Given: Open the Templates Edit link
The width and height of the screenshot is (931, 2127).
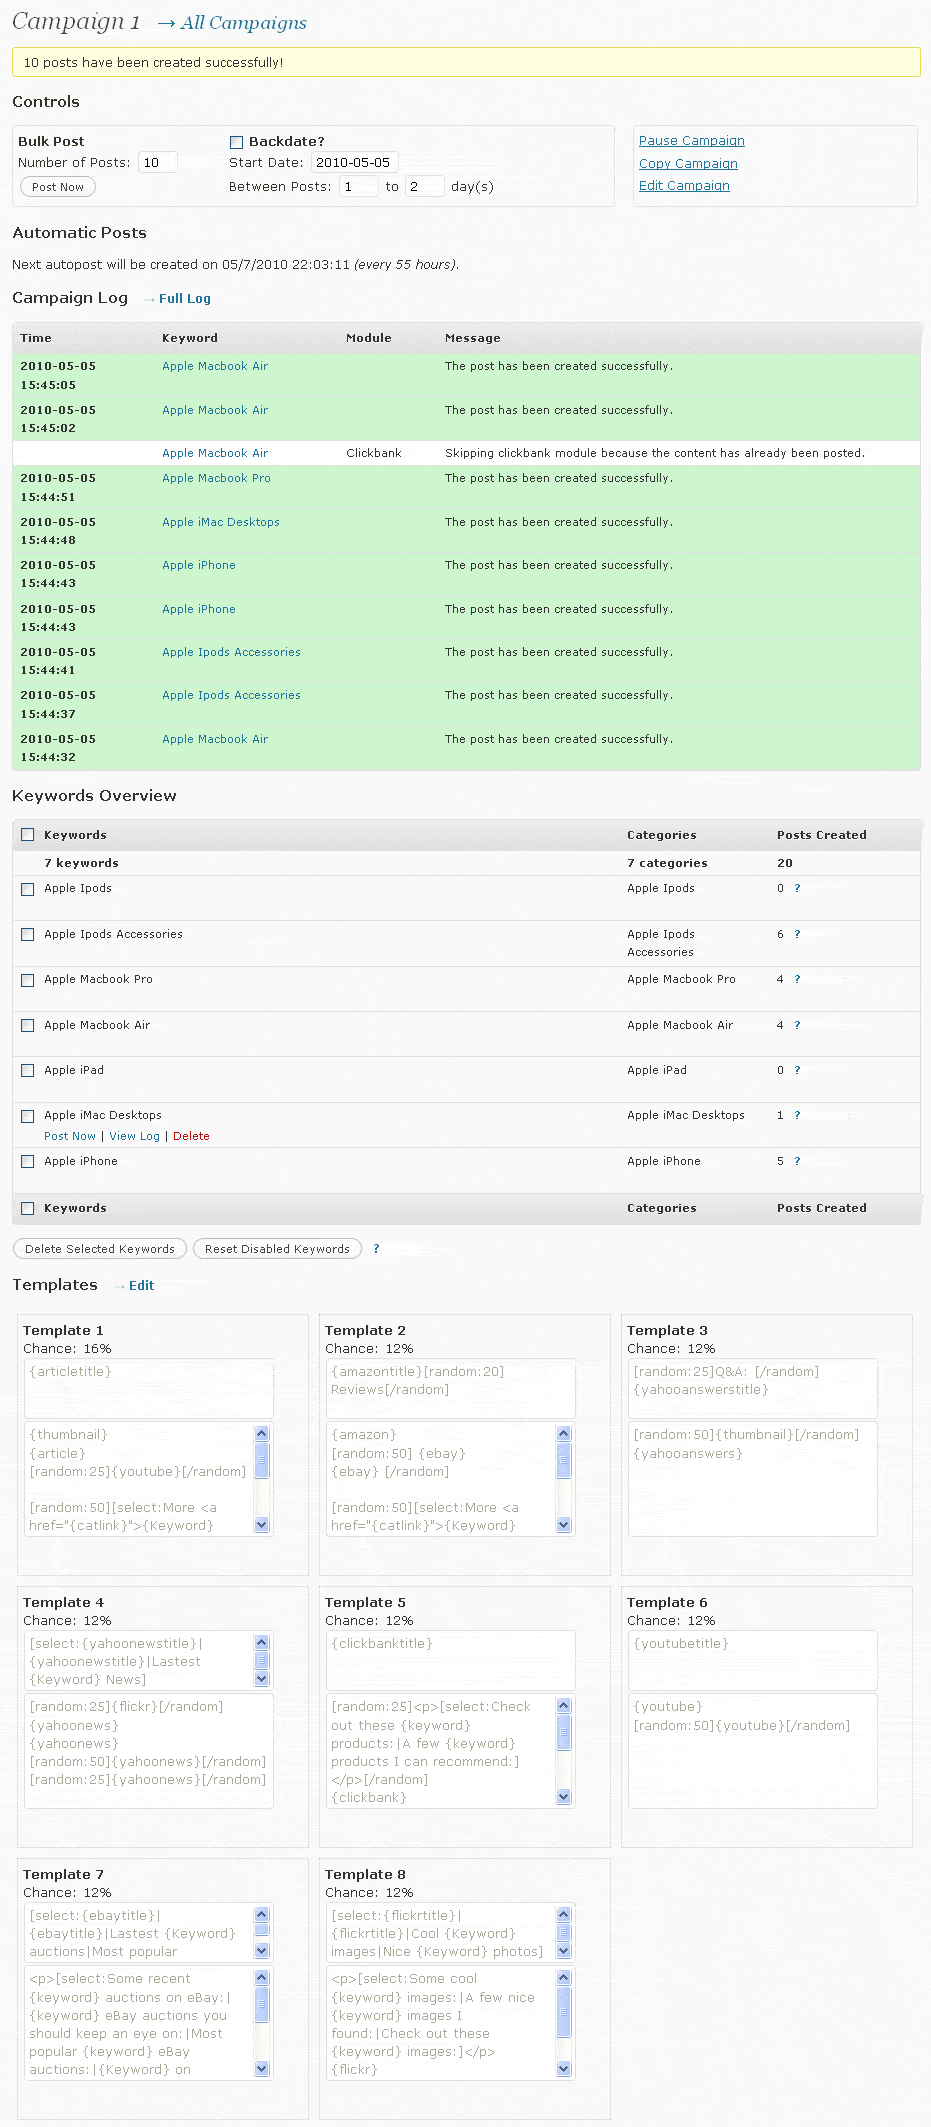Looking at the screenshot, I should [x=141, y=1286].
